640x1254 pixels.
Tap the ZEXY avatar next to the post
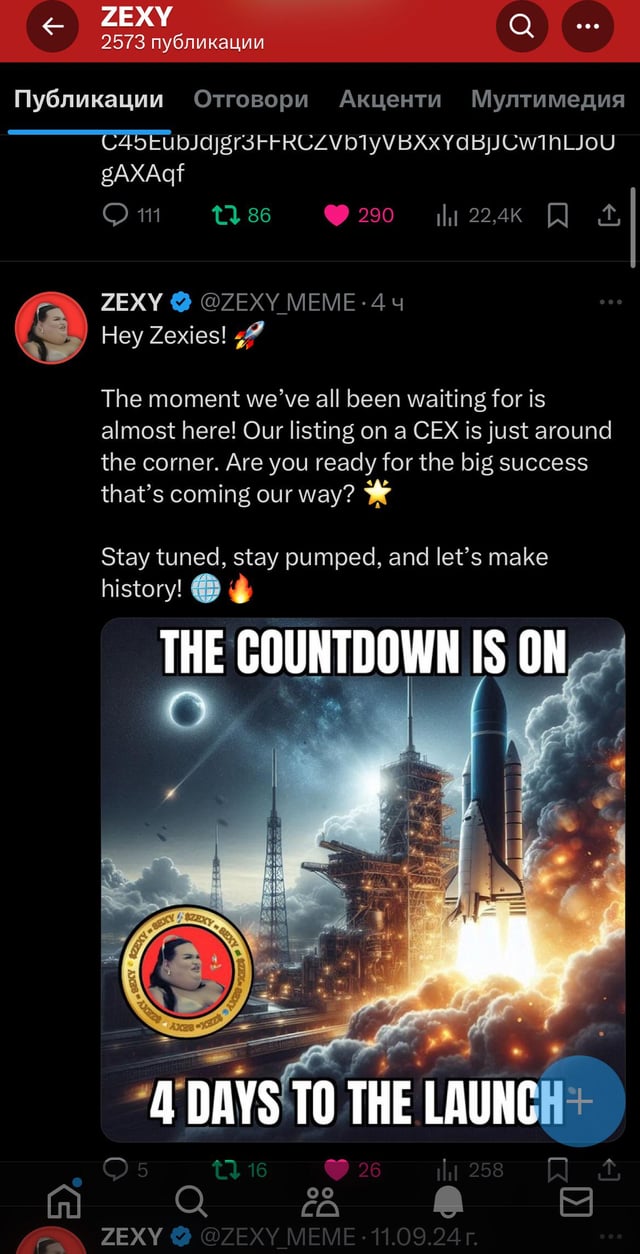click(51, 327)
